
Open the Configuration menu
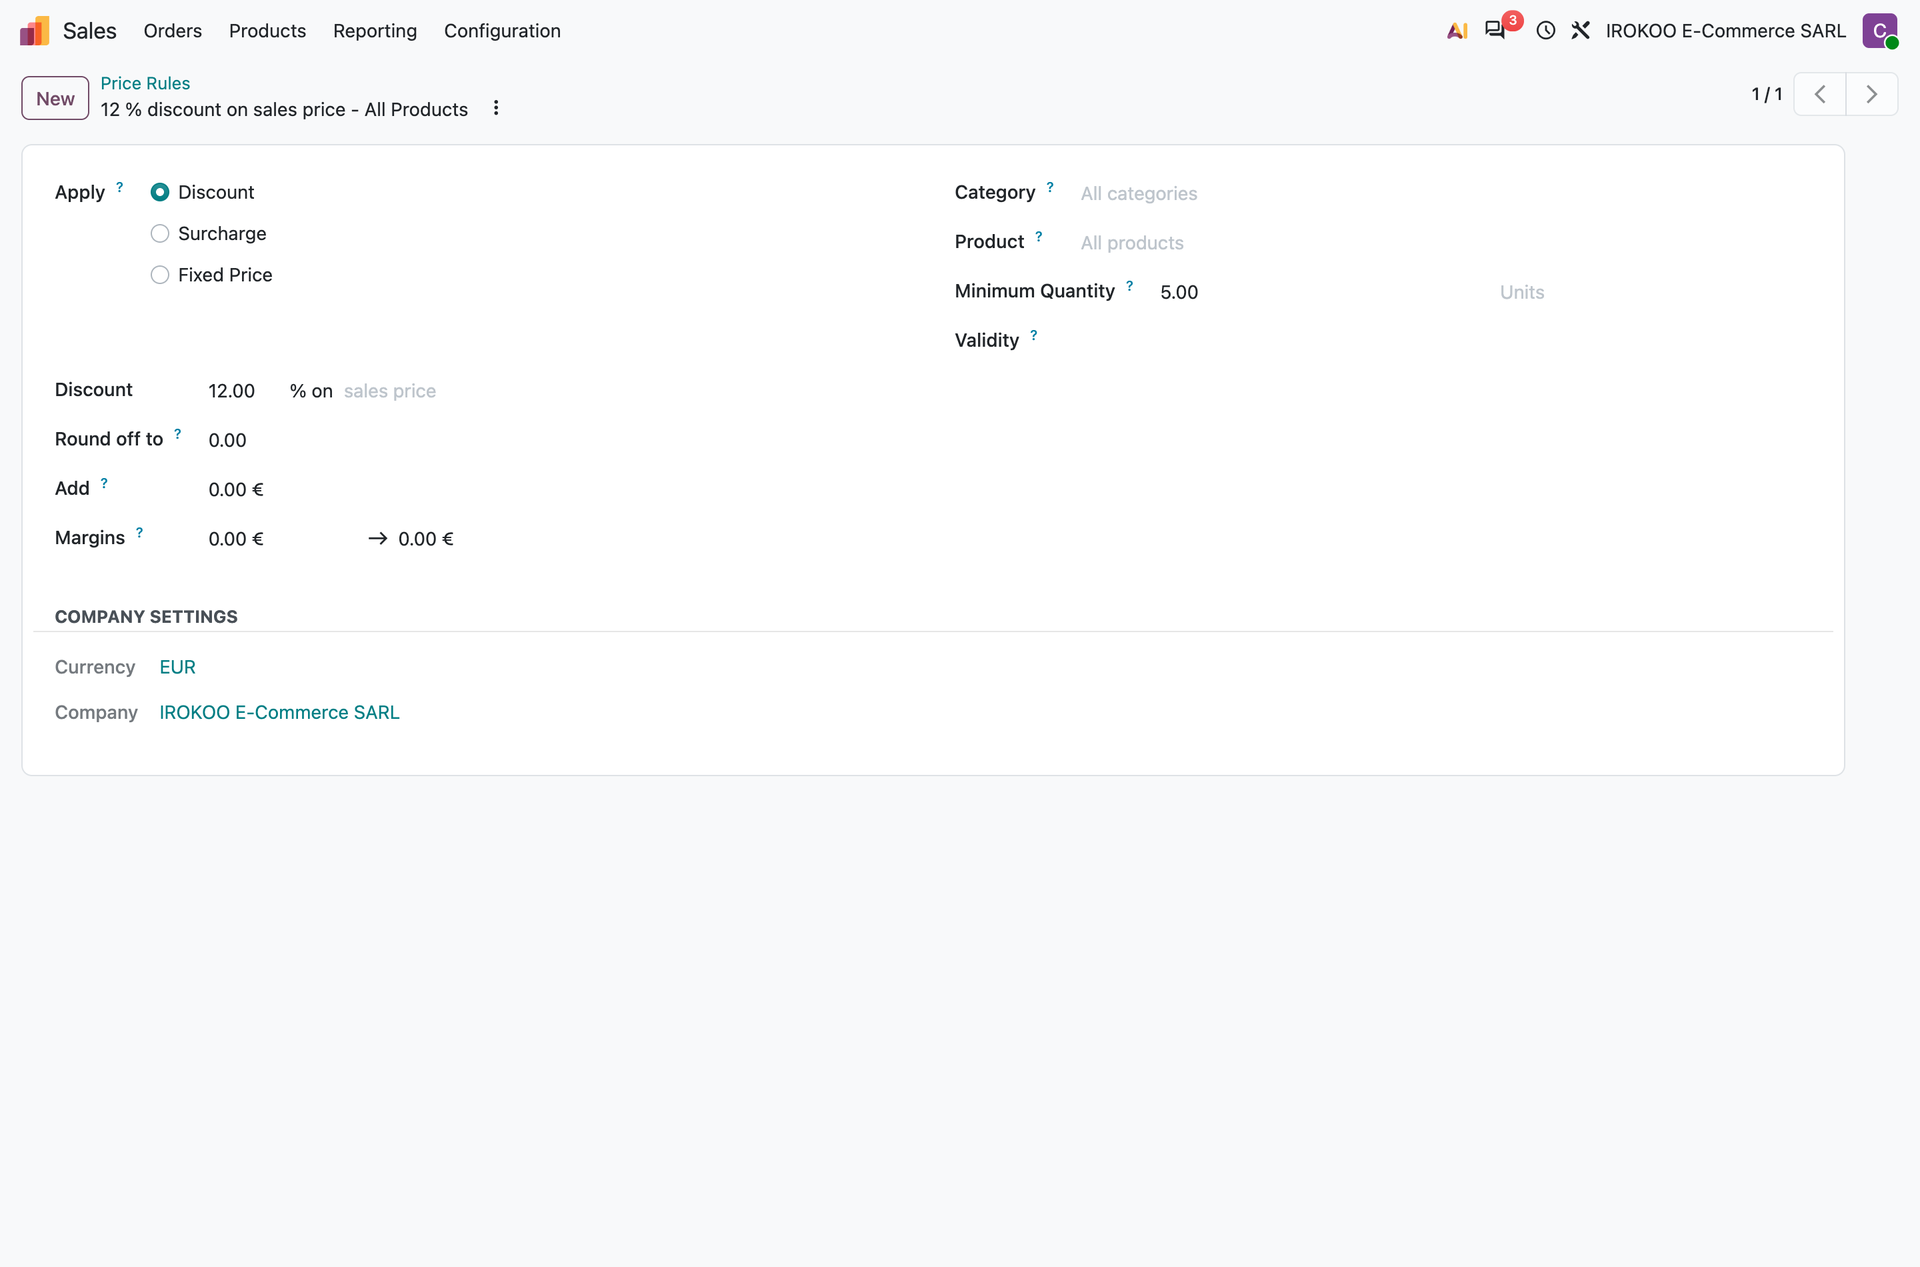(x=502, y=31)
